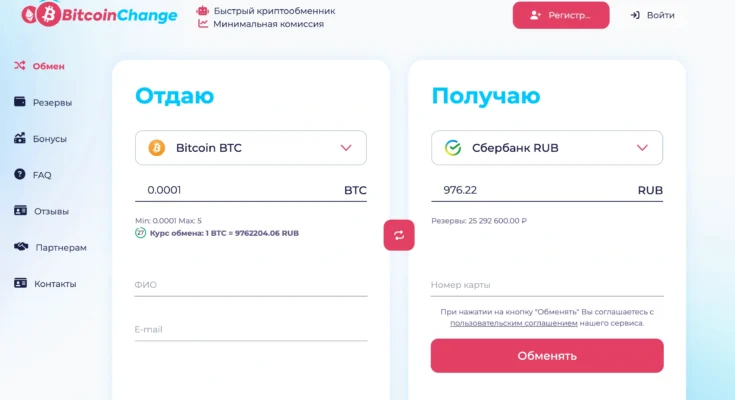Click the FAQ question mark icon

20,174
